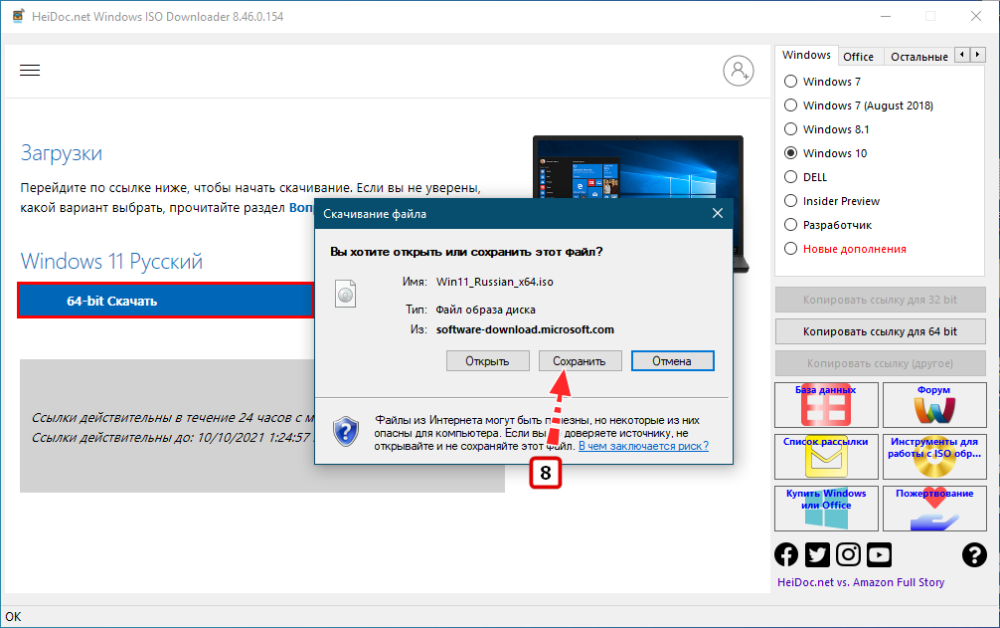The width and height of the screenshot is (1000, 628).
Task: Select the Windows 7 radio button
Action: pyautogui.click(x=790, y=82)
